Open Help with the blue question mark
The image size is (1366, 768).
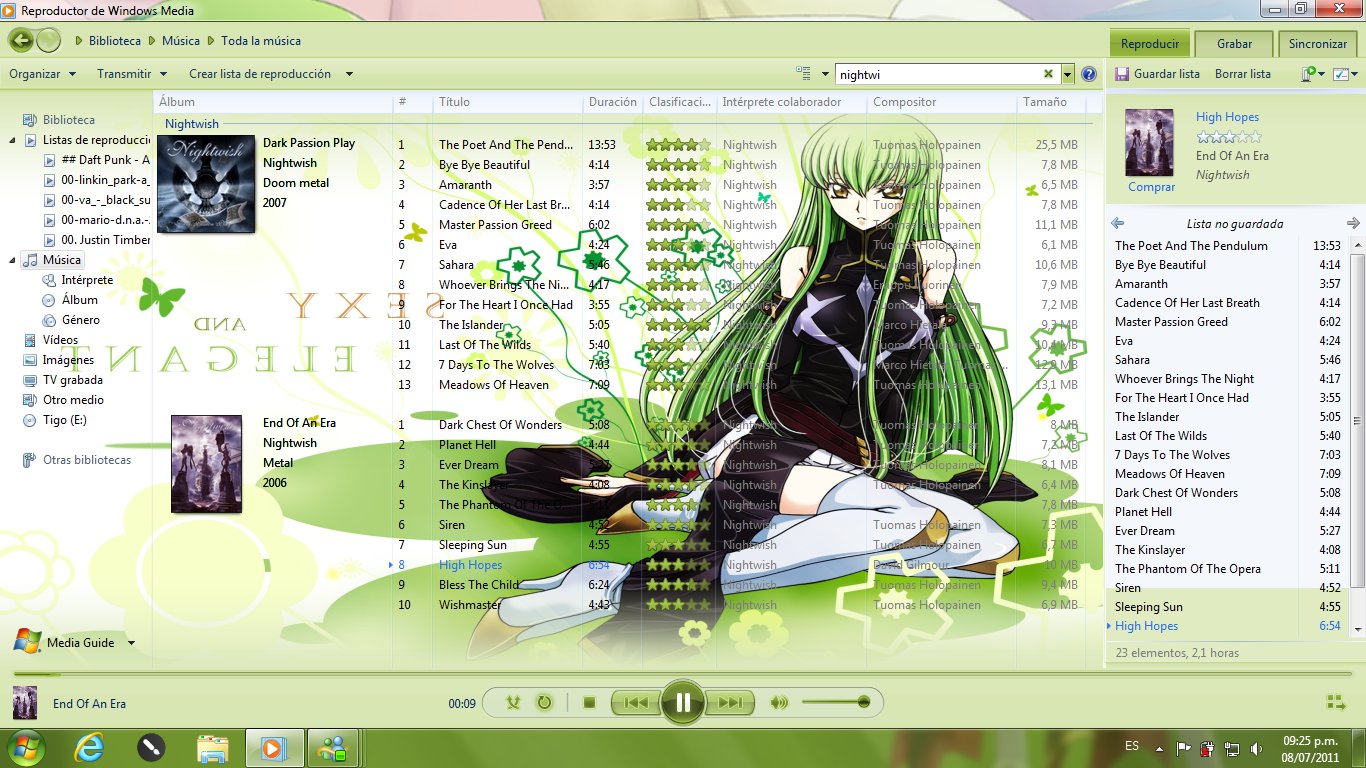click(x=1089, y=74)
